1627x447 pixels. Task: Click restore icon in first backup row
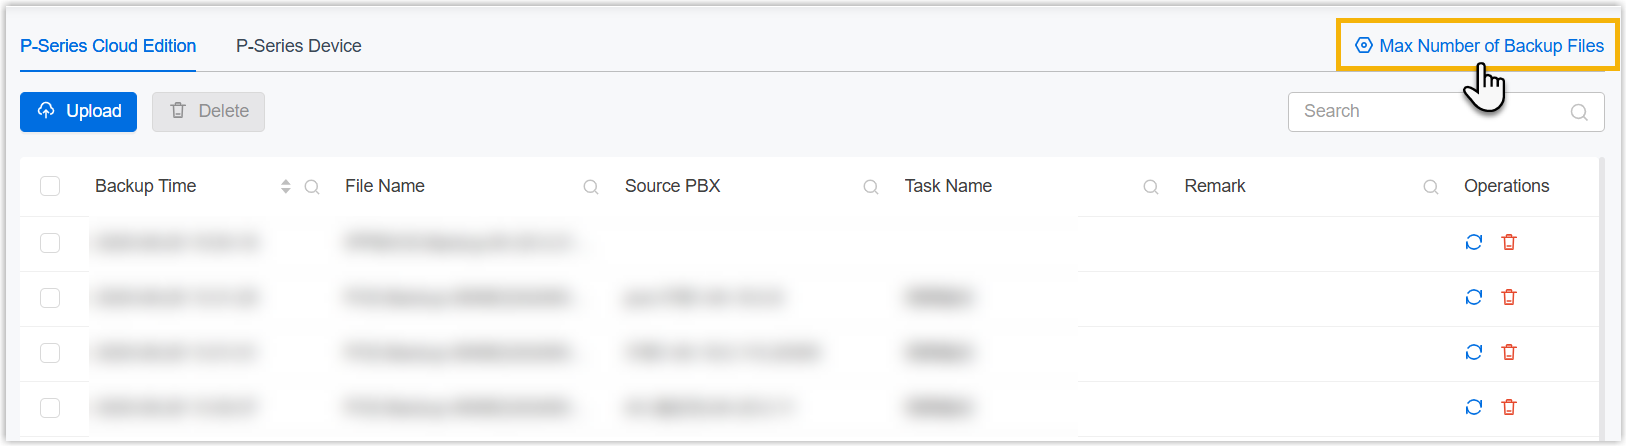pyautogui.click(x=1473, y=242)
